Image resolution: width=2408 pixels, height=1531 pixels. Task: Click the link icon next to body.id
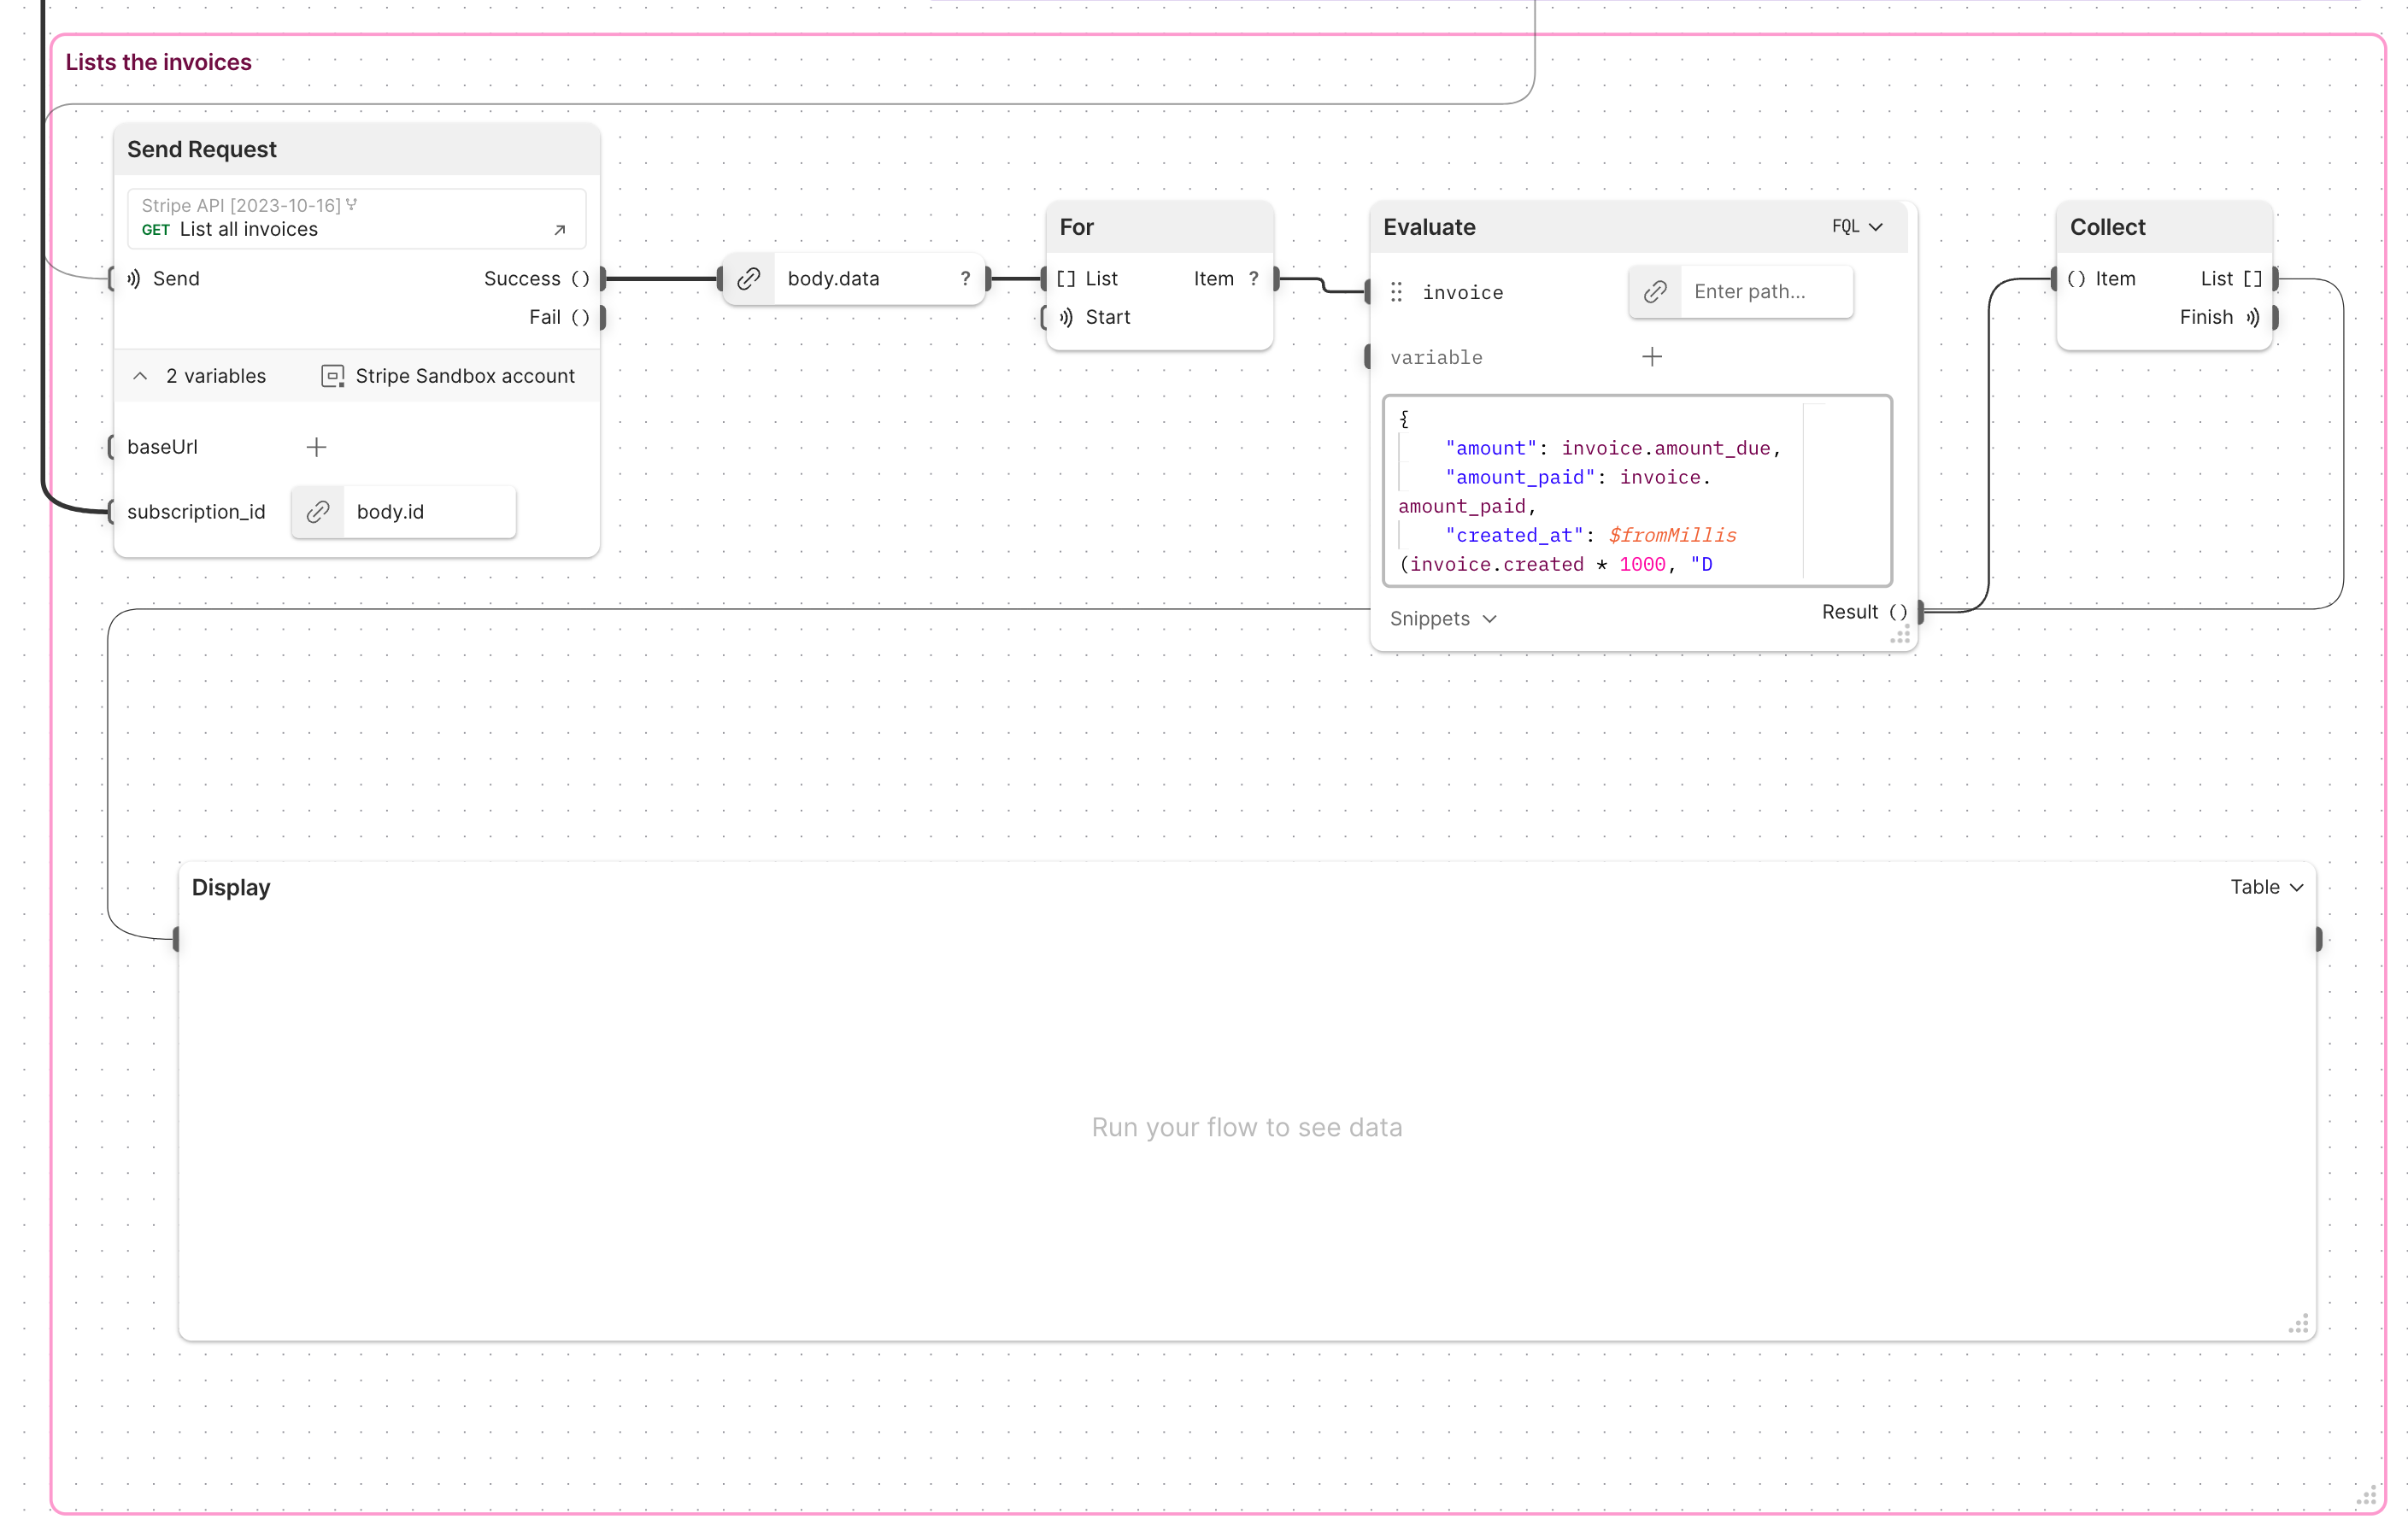(318, 512)
